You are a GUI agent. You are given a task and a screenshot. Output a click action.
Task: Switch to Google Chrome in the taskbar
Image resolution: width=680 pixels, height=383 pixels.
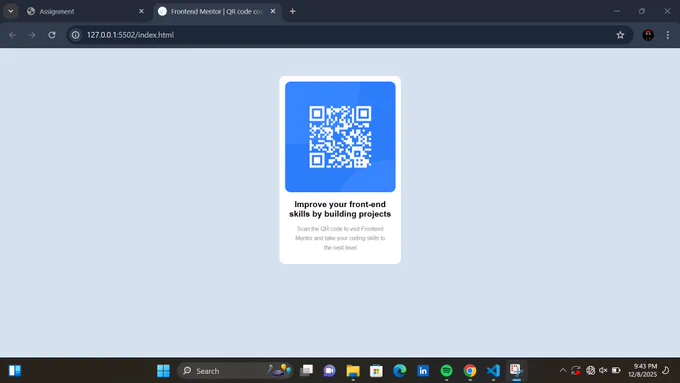[x=470, y=370]
